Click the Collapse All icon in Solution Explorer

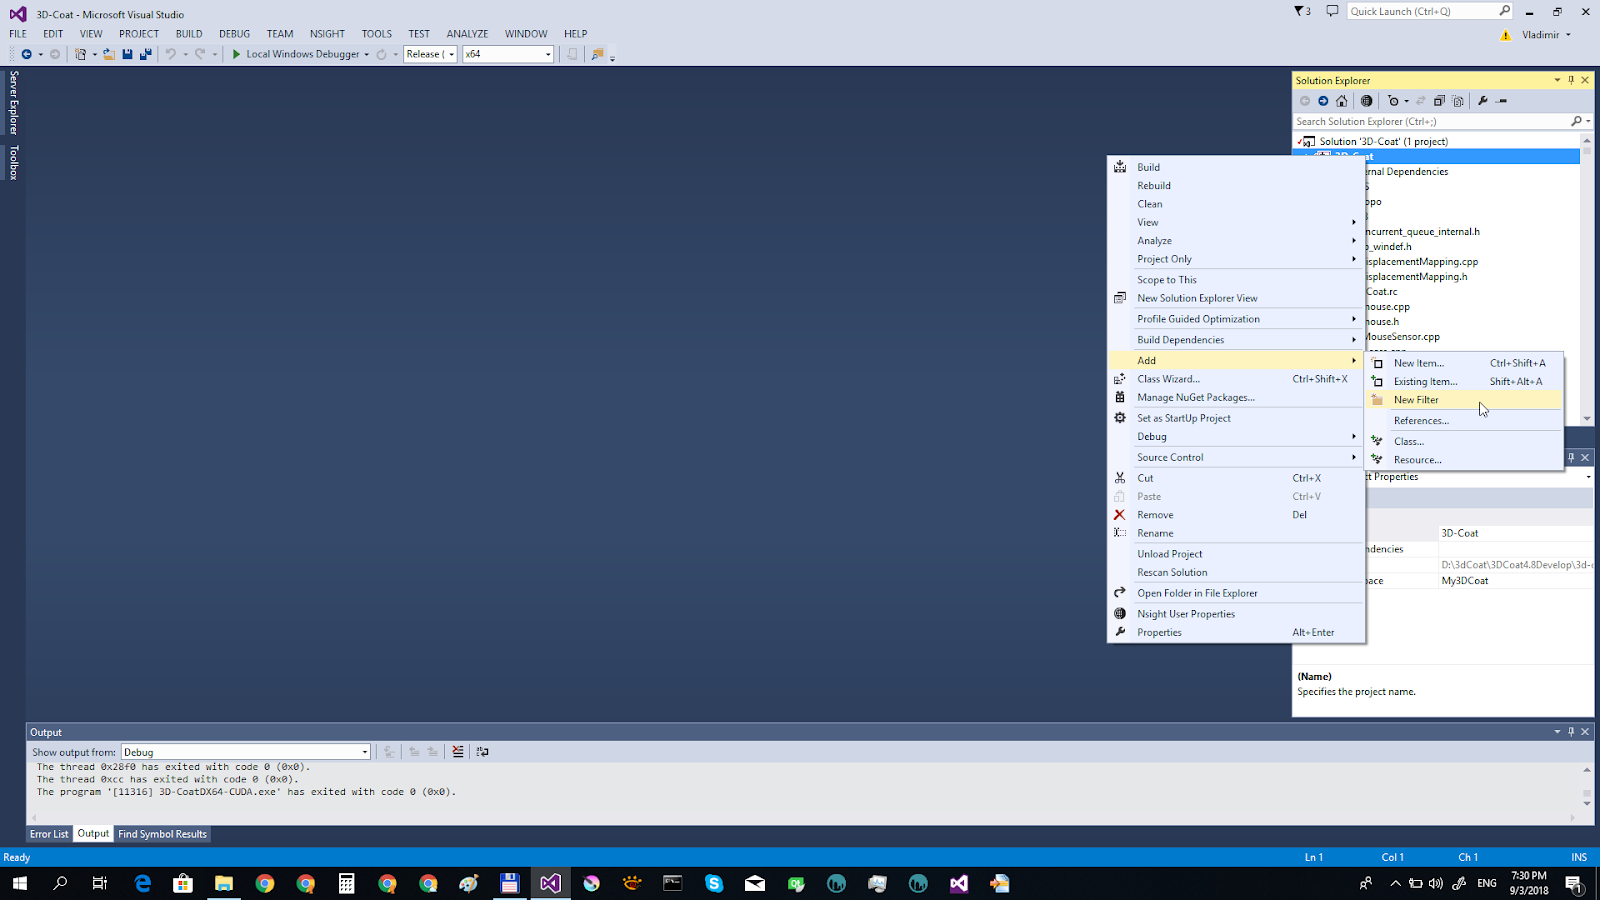pos(1439,101)
